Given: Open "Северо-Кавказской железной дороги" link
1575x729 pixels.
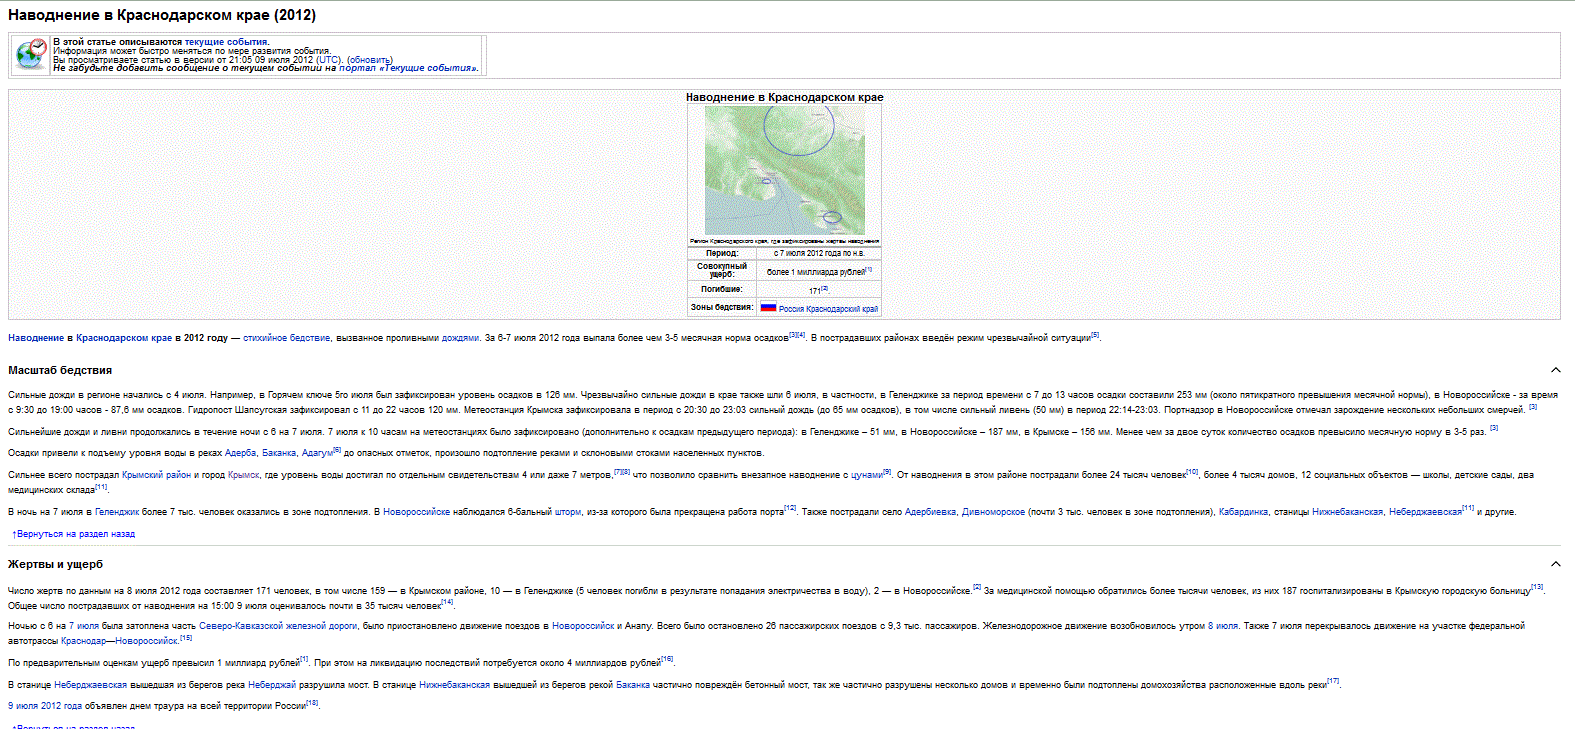Looking at the screenshot, I should (278, 626).
